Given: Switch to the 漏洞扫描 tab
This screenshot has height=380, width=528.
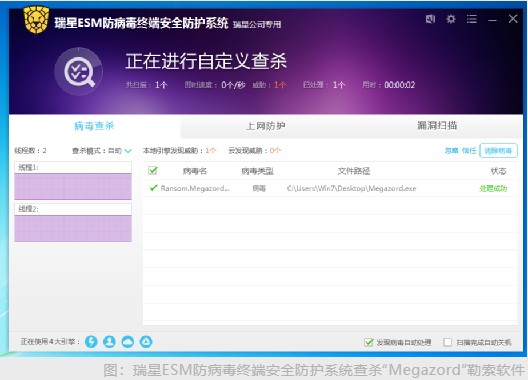Looking at the screenshot, I should [x=437, y=126].
